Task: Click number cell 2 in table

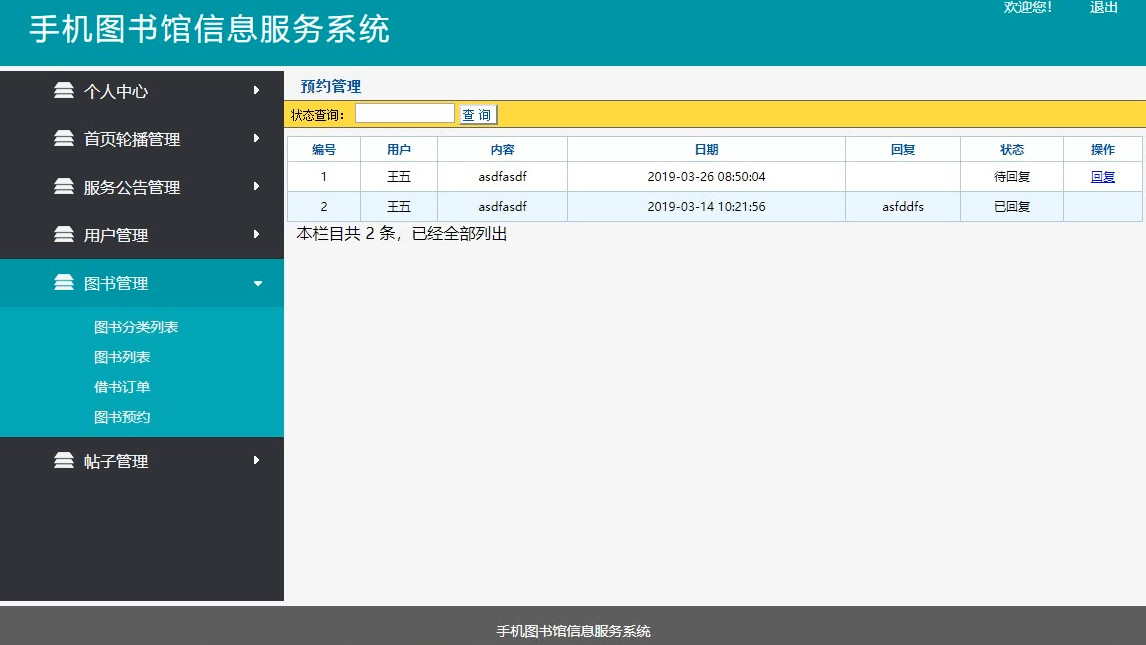Action: pos(324,207)
